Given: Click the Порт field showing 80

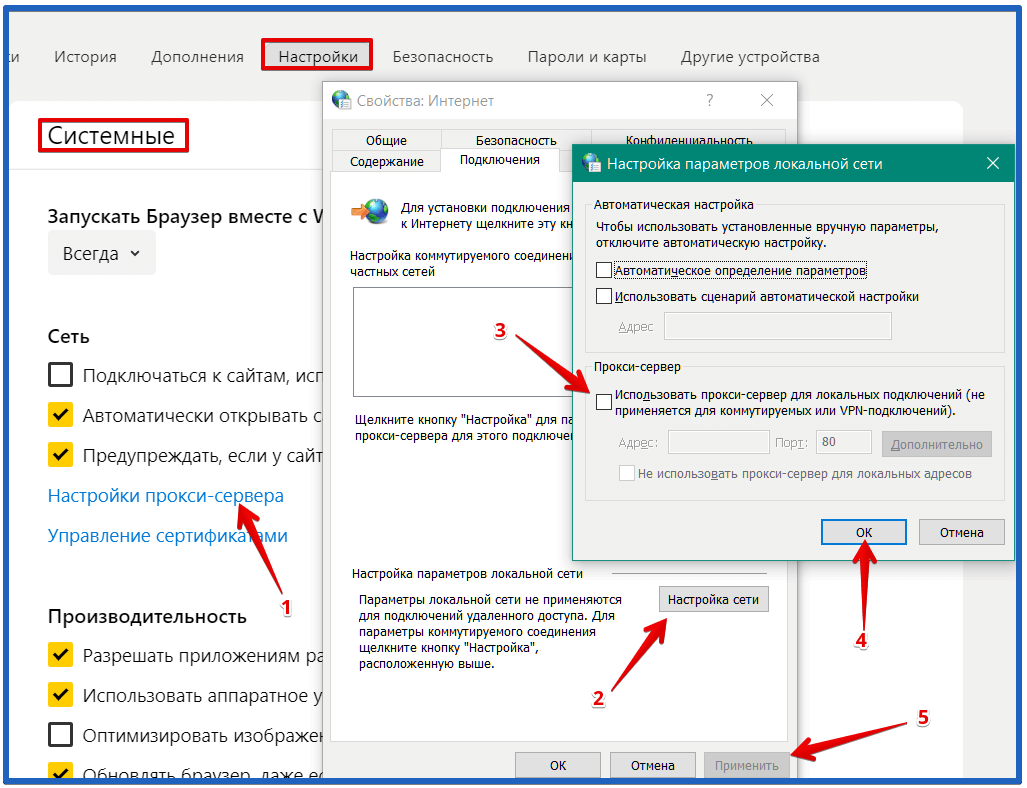Looking at the screenshot, I should [844, 442].
